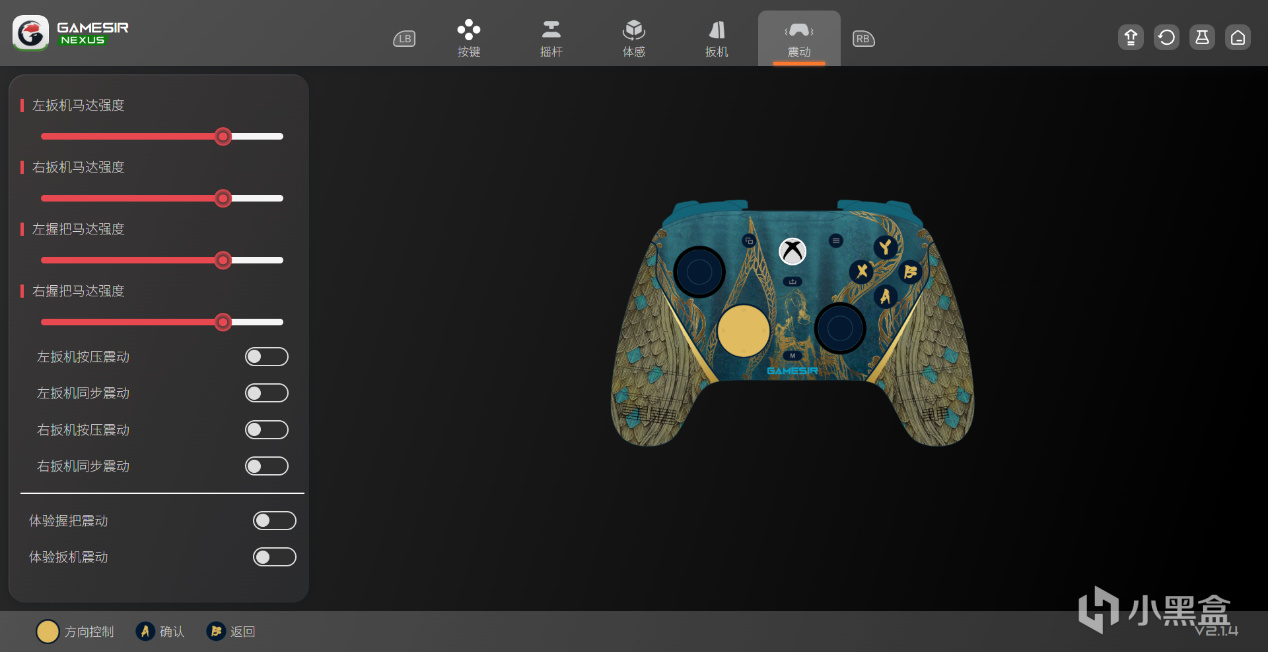Click the 左扳机按压震动 label
Image resolution: width=1268 pixels, height=652 pixels.
[x=83, y=357]
